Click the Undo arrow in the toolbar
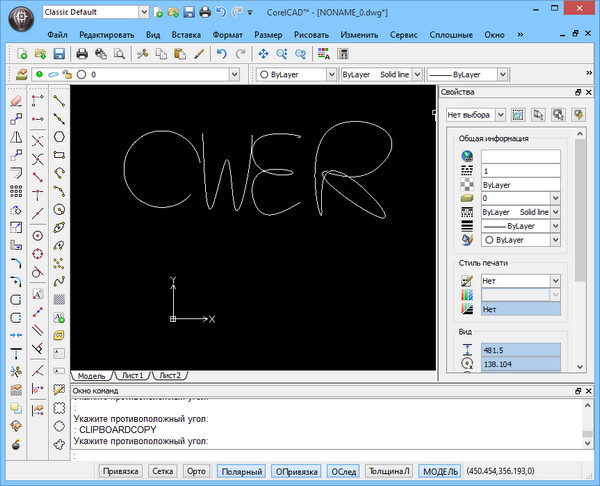600x486 pixels. click(x=222, y=53)
